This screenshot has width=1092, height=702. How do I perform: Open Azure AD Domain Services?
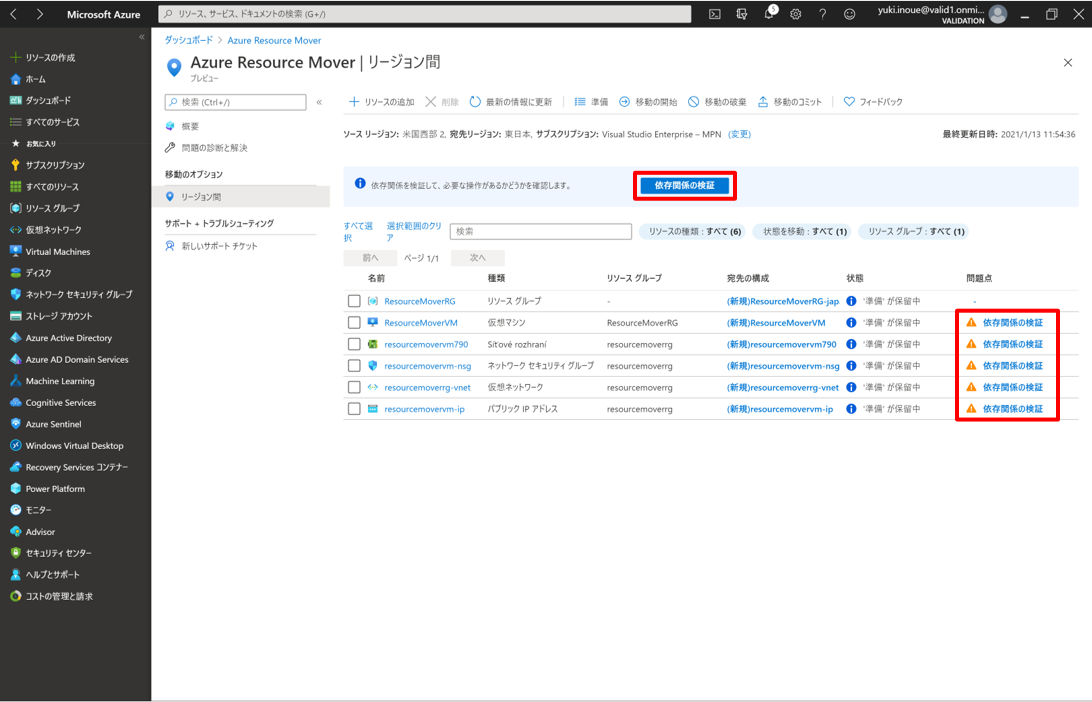pos(70,359)
